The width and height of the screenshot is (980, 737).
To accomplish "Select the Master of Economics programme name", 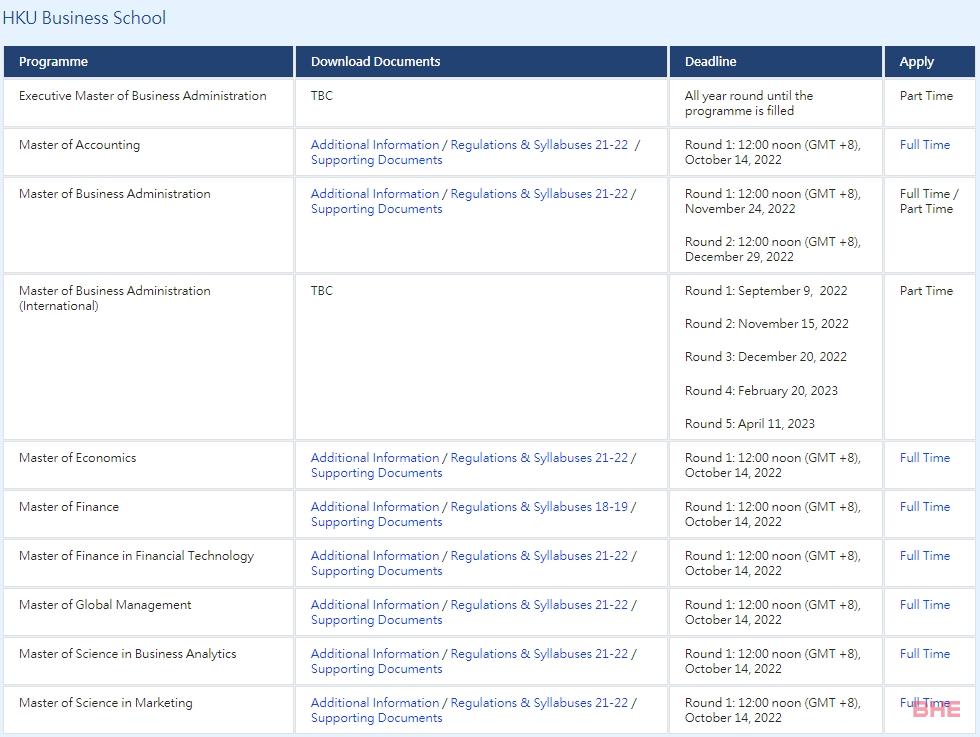I will pyautogui.click(x=78, y=458).
